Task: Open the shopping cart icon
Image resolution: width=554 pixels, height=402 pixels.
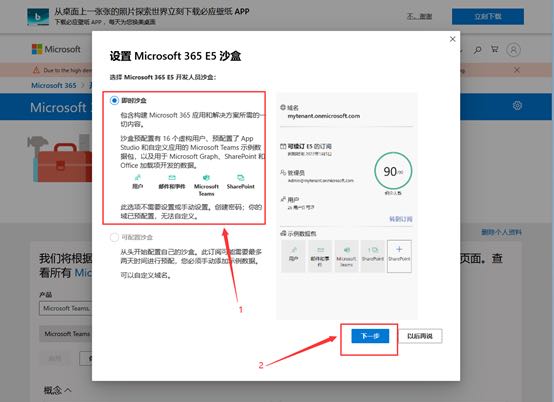Action: pos(495,49)
